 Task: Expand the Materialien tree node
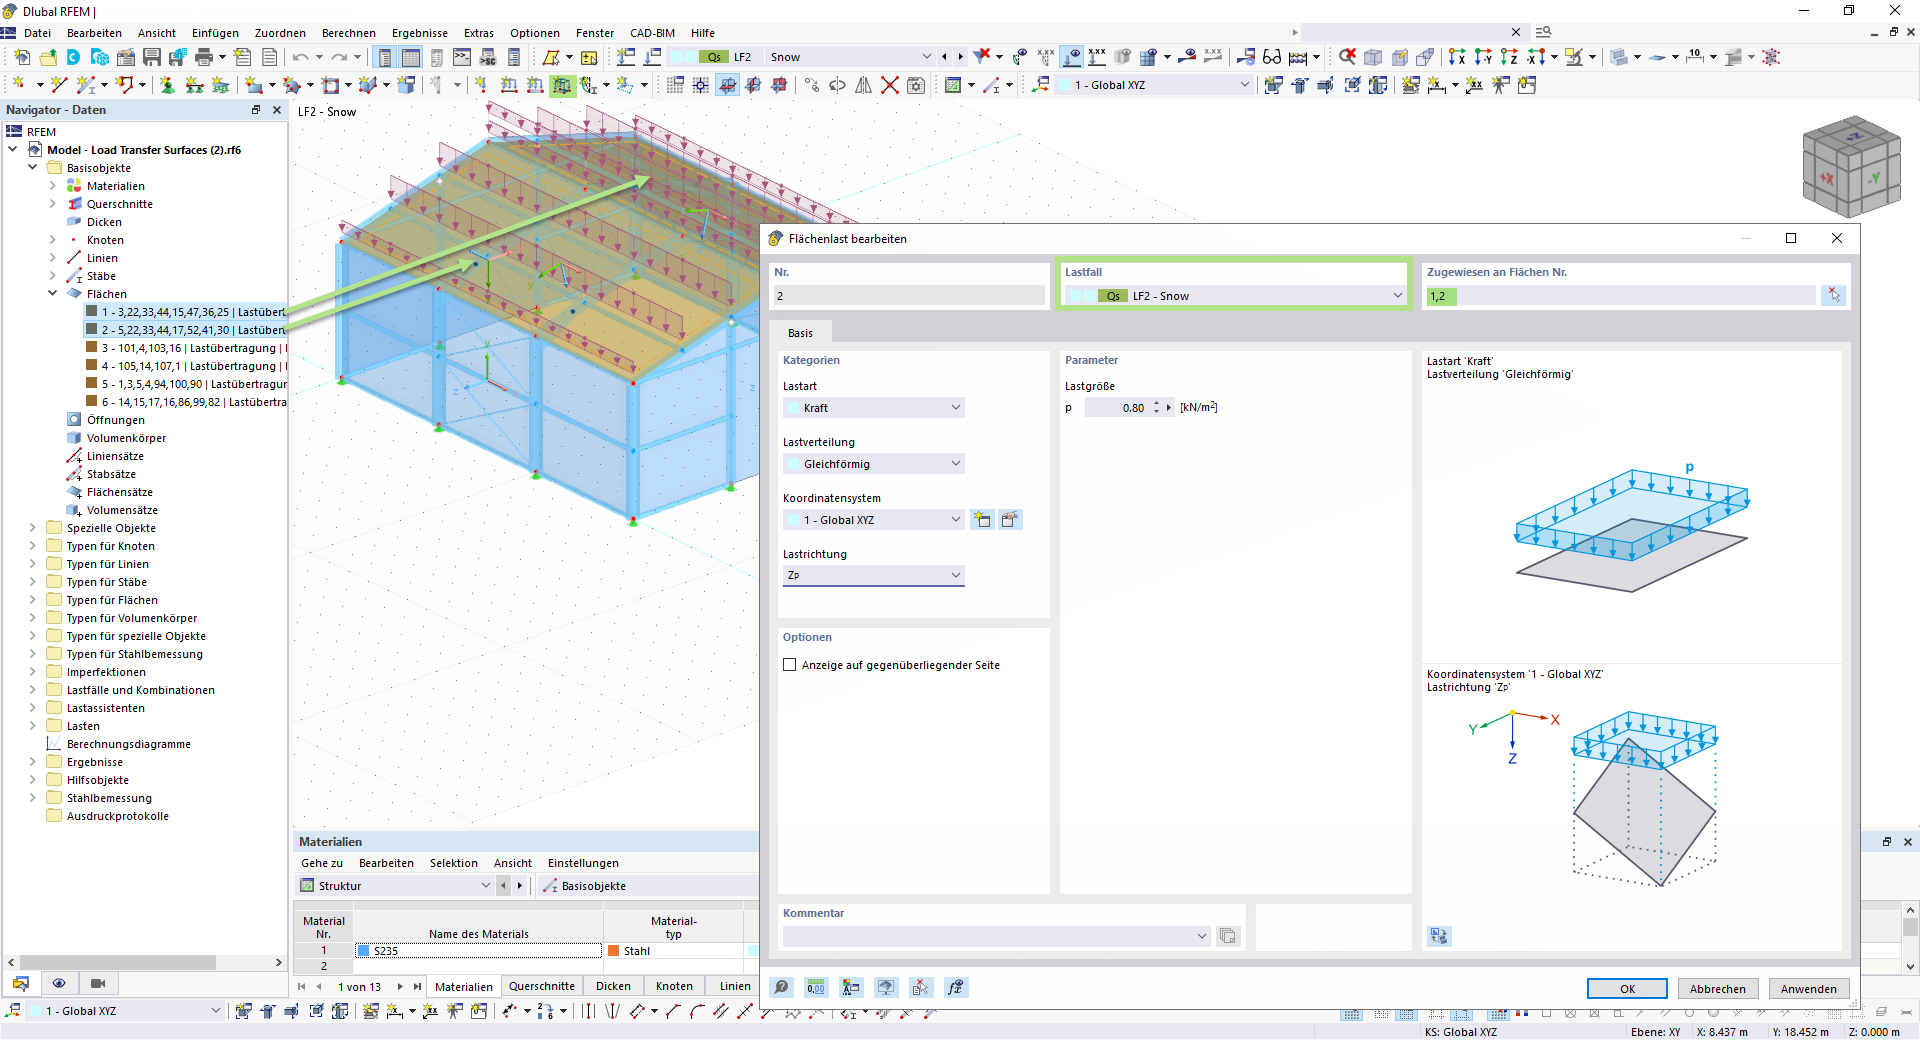(x=53, y=186)
